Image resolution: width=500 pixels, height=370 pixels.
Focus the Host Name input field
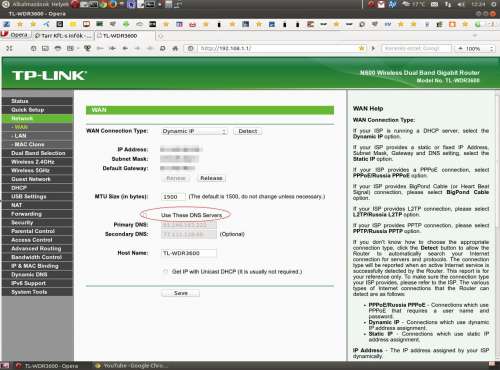189,253
